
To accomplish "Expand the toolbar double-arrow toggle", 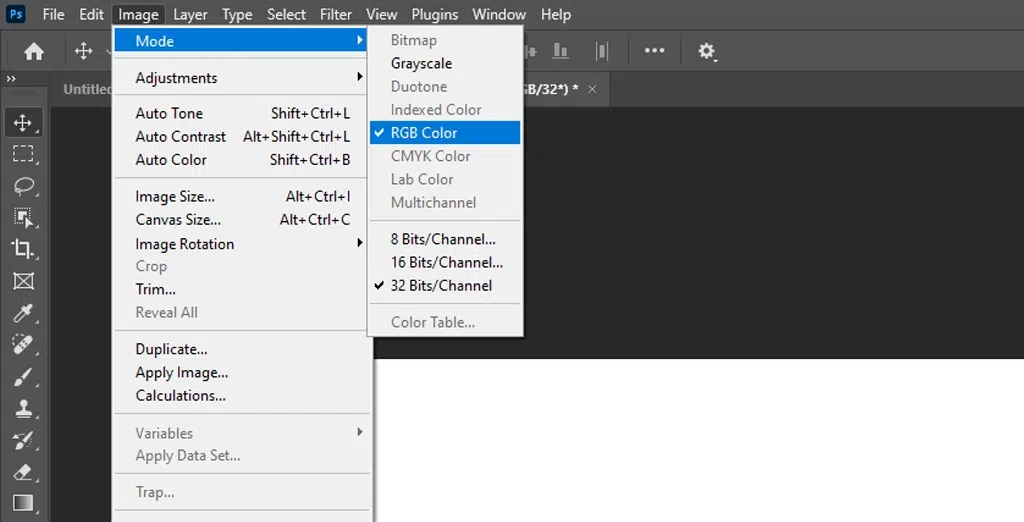I will [11, 78].
